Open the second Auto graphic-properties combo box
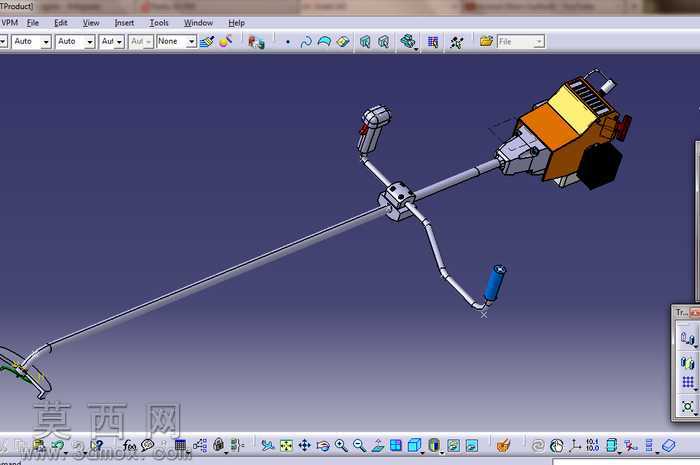The height and width of the screenshot is (465, 700). point(75,42)
